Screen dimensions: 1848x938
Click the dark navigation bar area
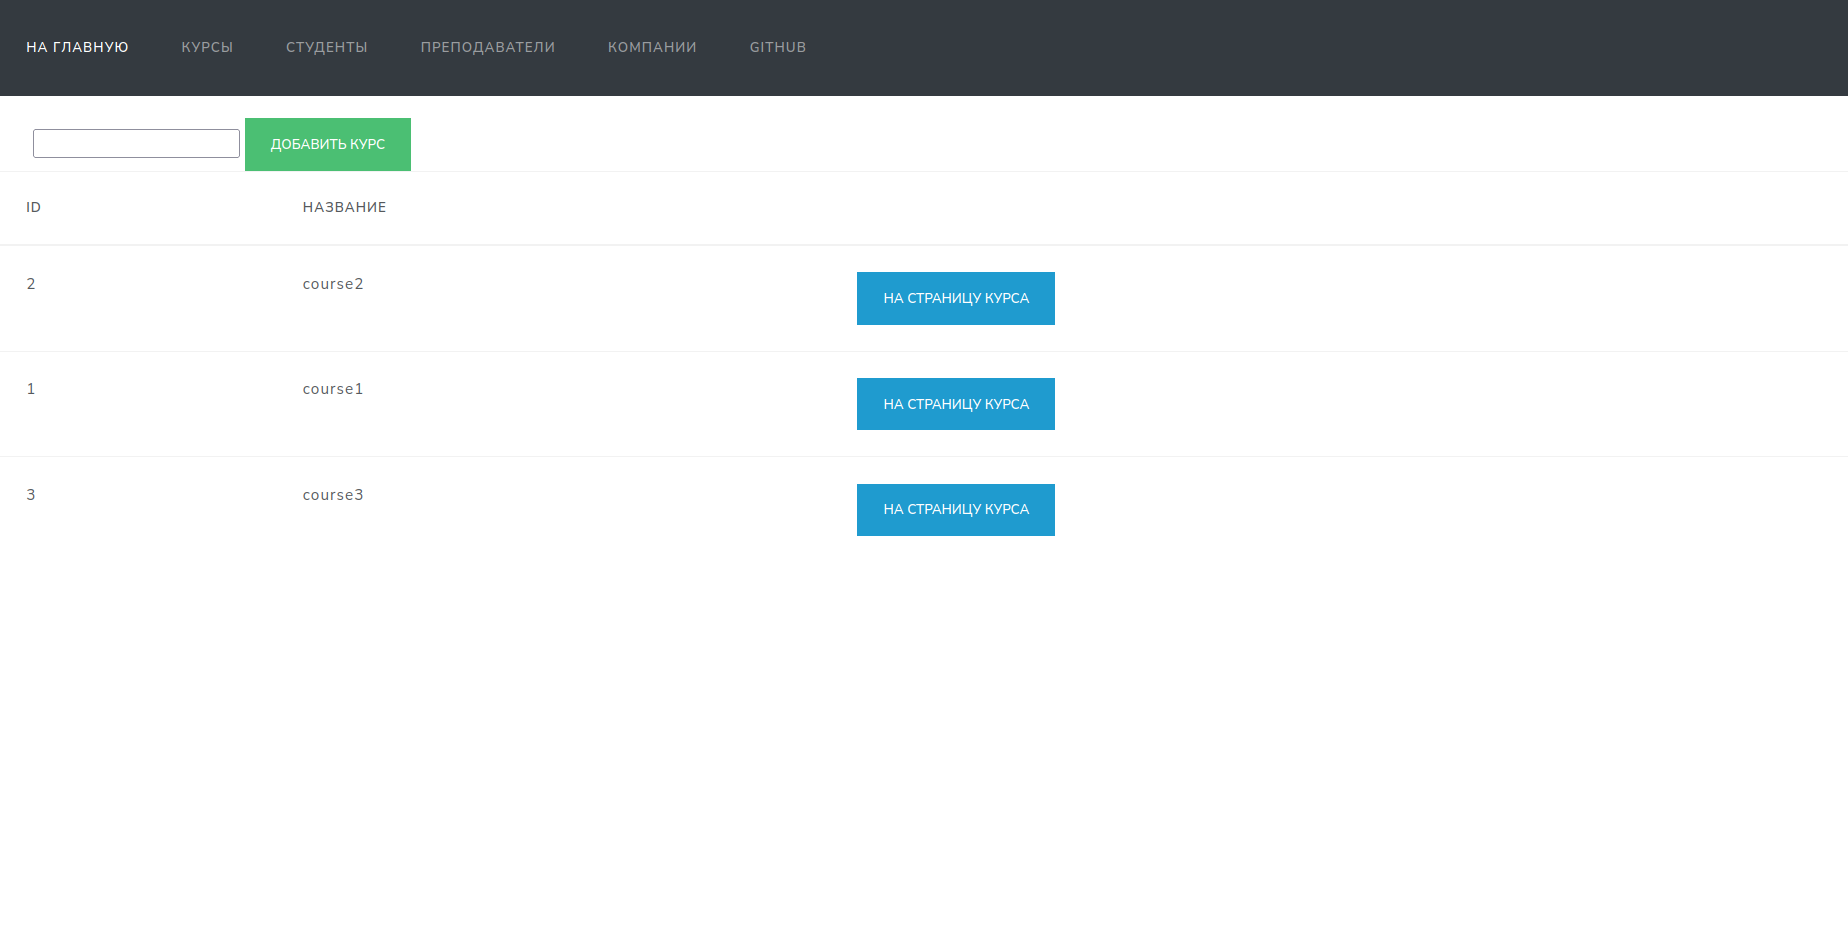coord(1300,47)
